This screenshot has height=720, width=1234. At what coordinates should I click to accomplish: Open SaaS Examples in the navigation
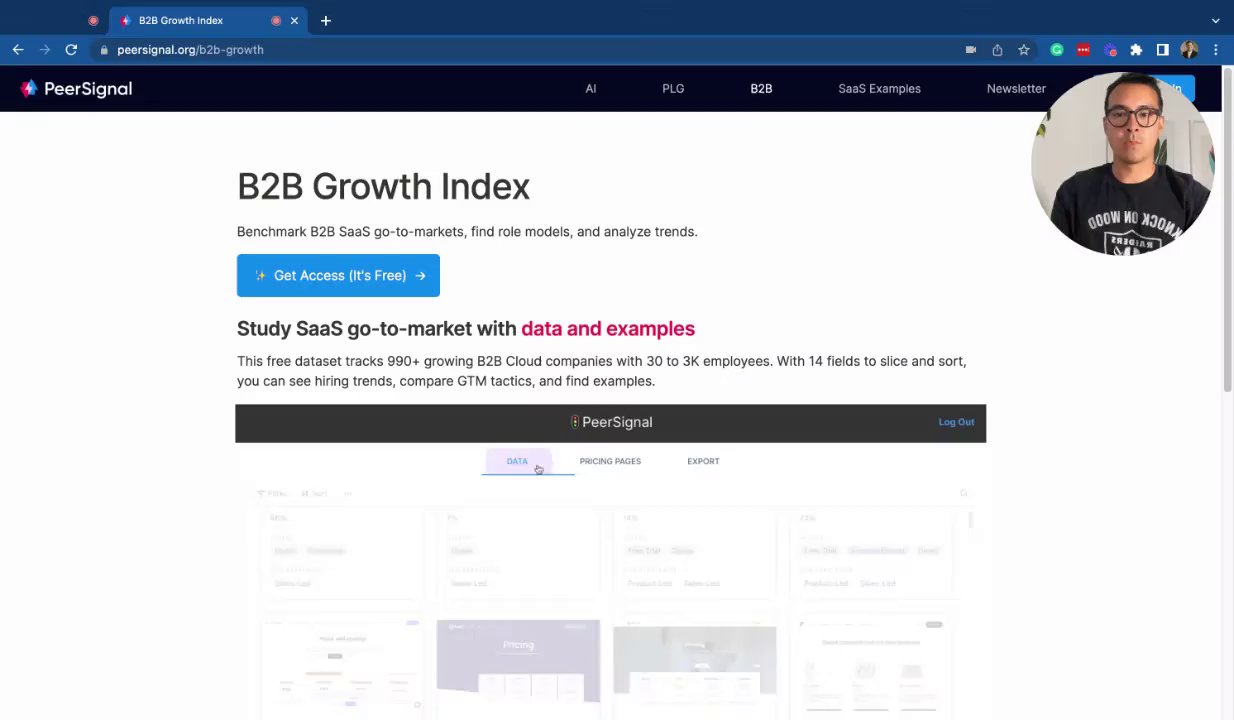coord(879,89)
